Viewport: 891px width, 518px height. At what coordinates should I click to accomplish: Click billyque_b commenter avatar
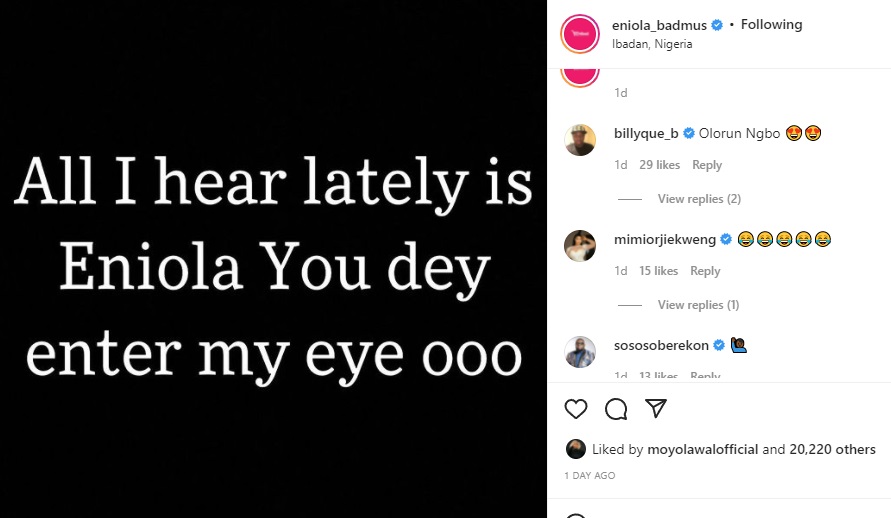580,140
